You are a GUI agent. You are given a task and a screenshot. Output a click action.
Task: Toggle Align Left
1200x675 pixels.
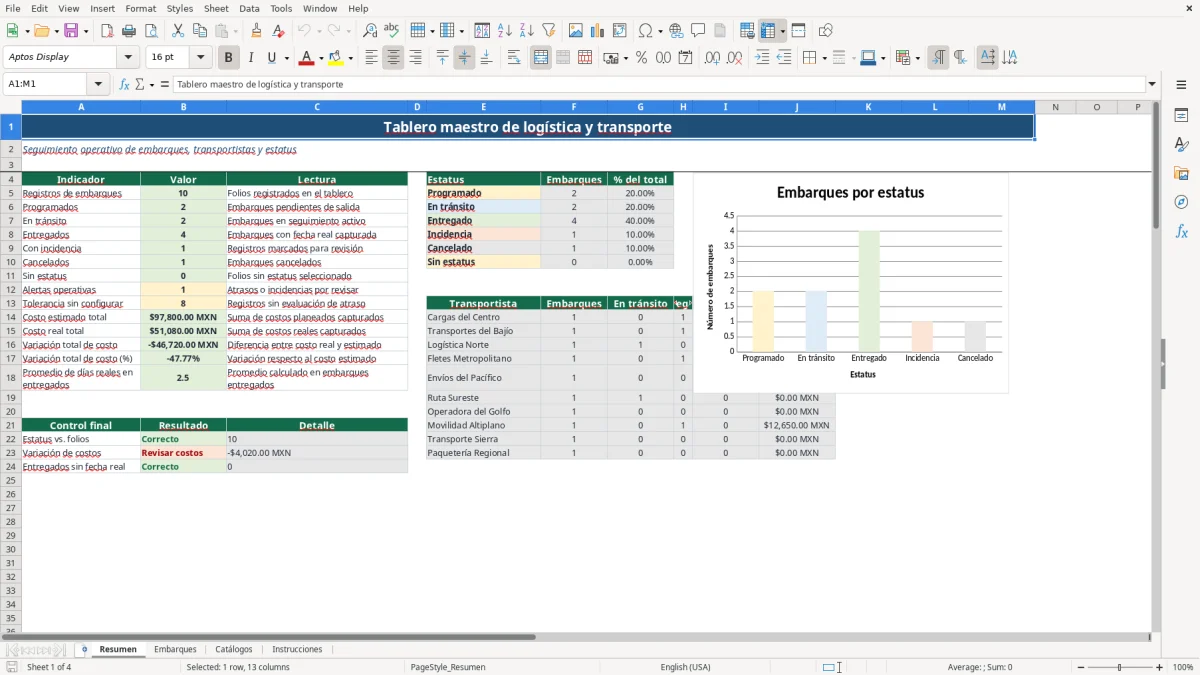click(371, 58)
